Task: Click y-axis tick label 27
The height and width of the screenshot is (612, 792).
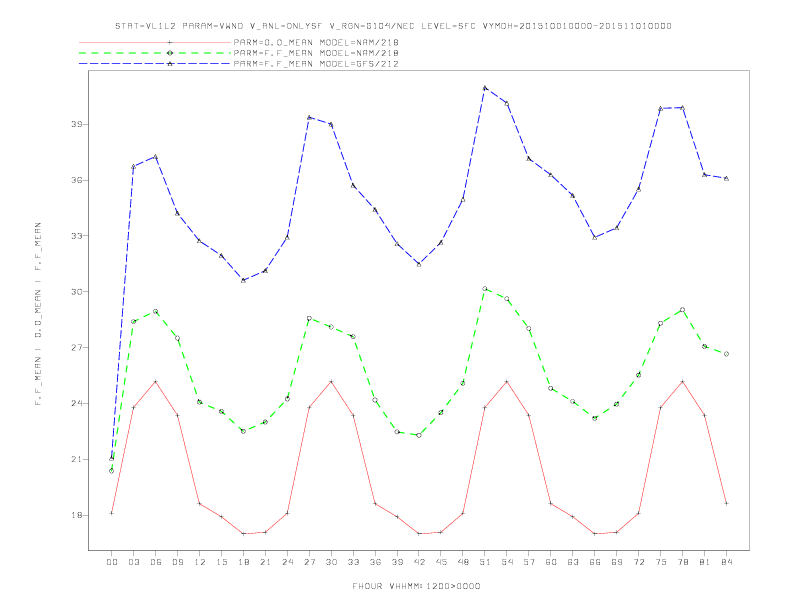Action: 76,347
